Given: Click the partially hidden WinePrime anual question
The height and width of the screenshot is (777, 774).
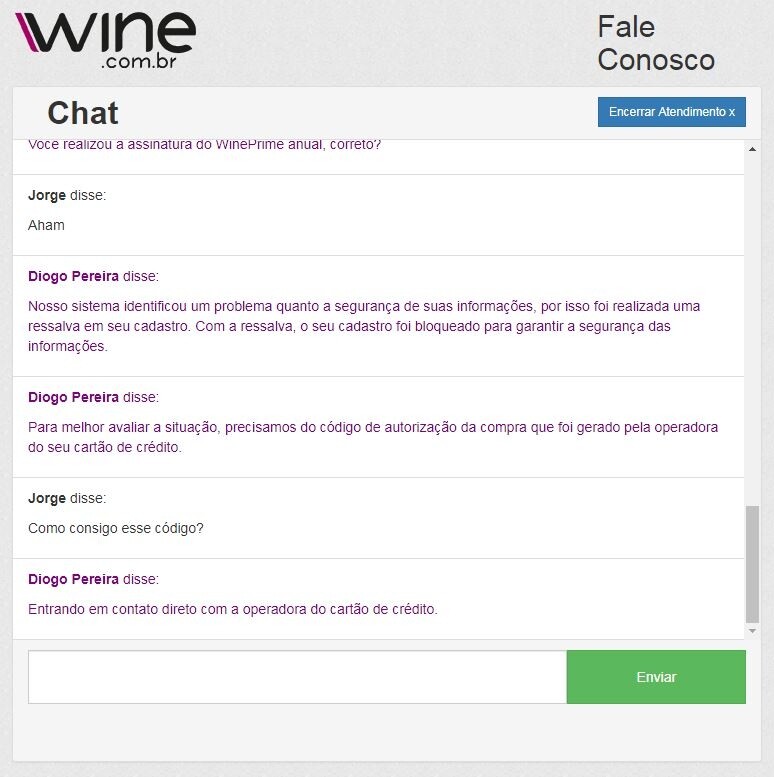Looking at the screenshot, I should pos(204,145).
